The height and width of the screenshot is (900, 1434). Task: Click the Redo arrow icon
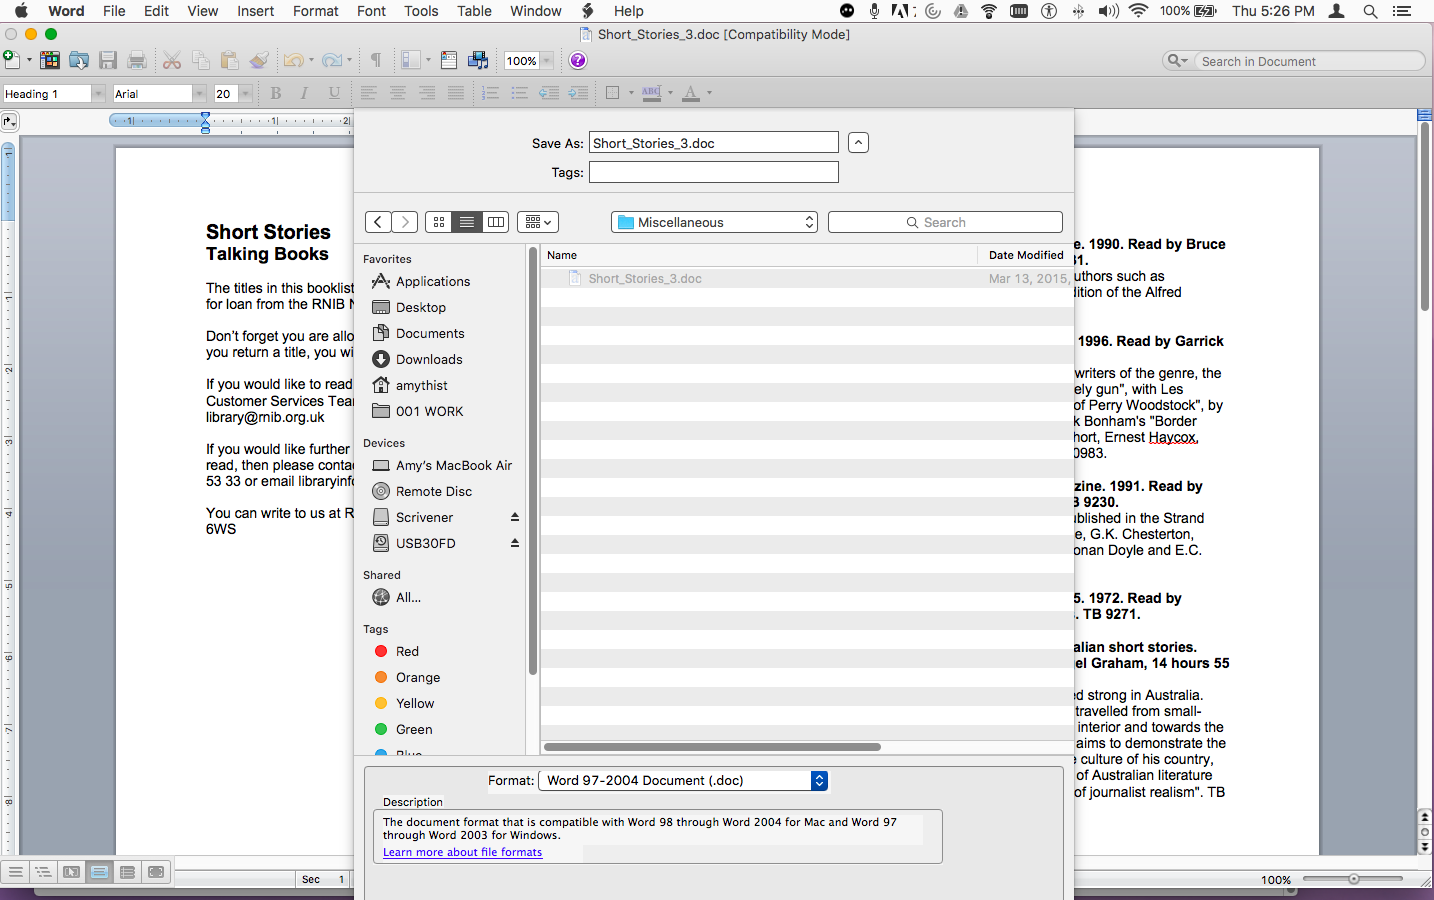pos(332,60)
